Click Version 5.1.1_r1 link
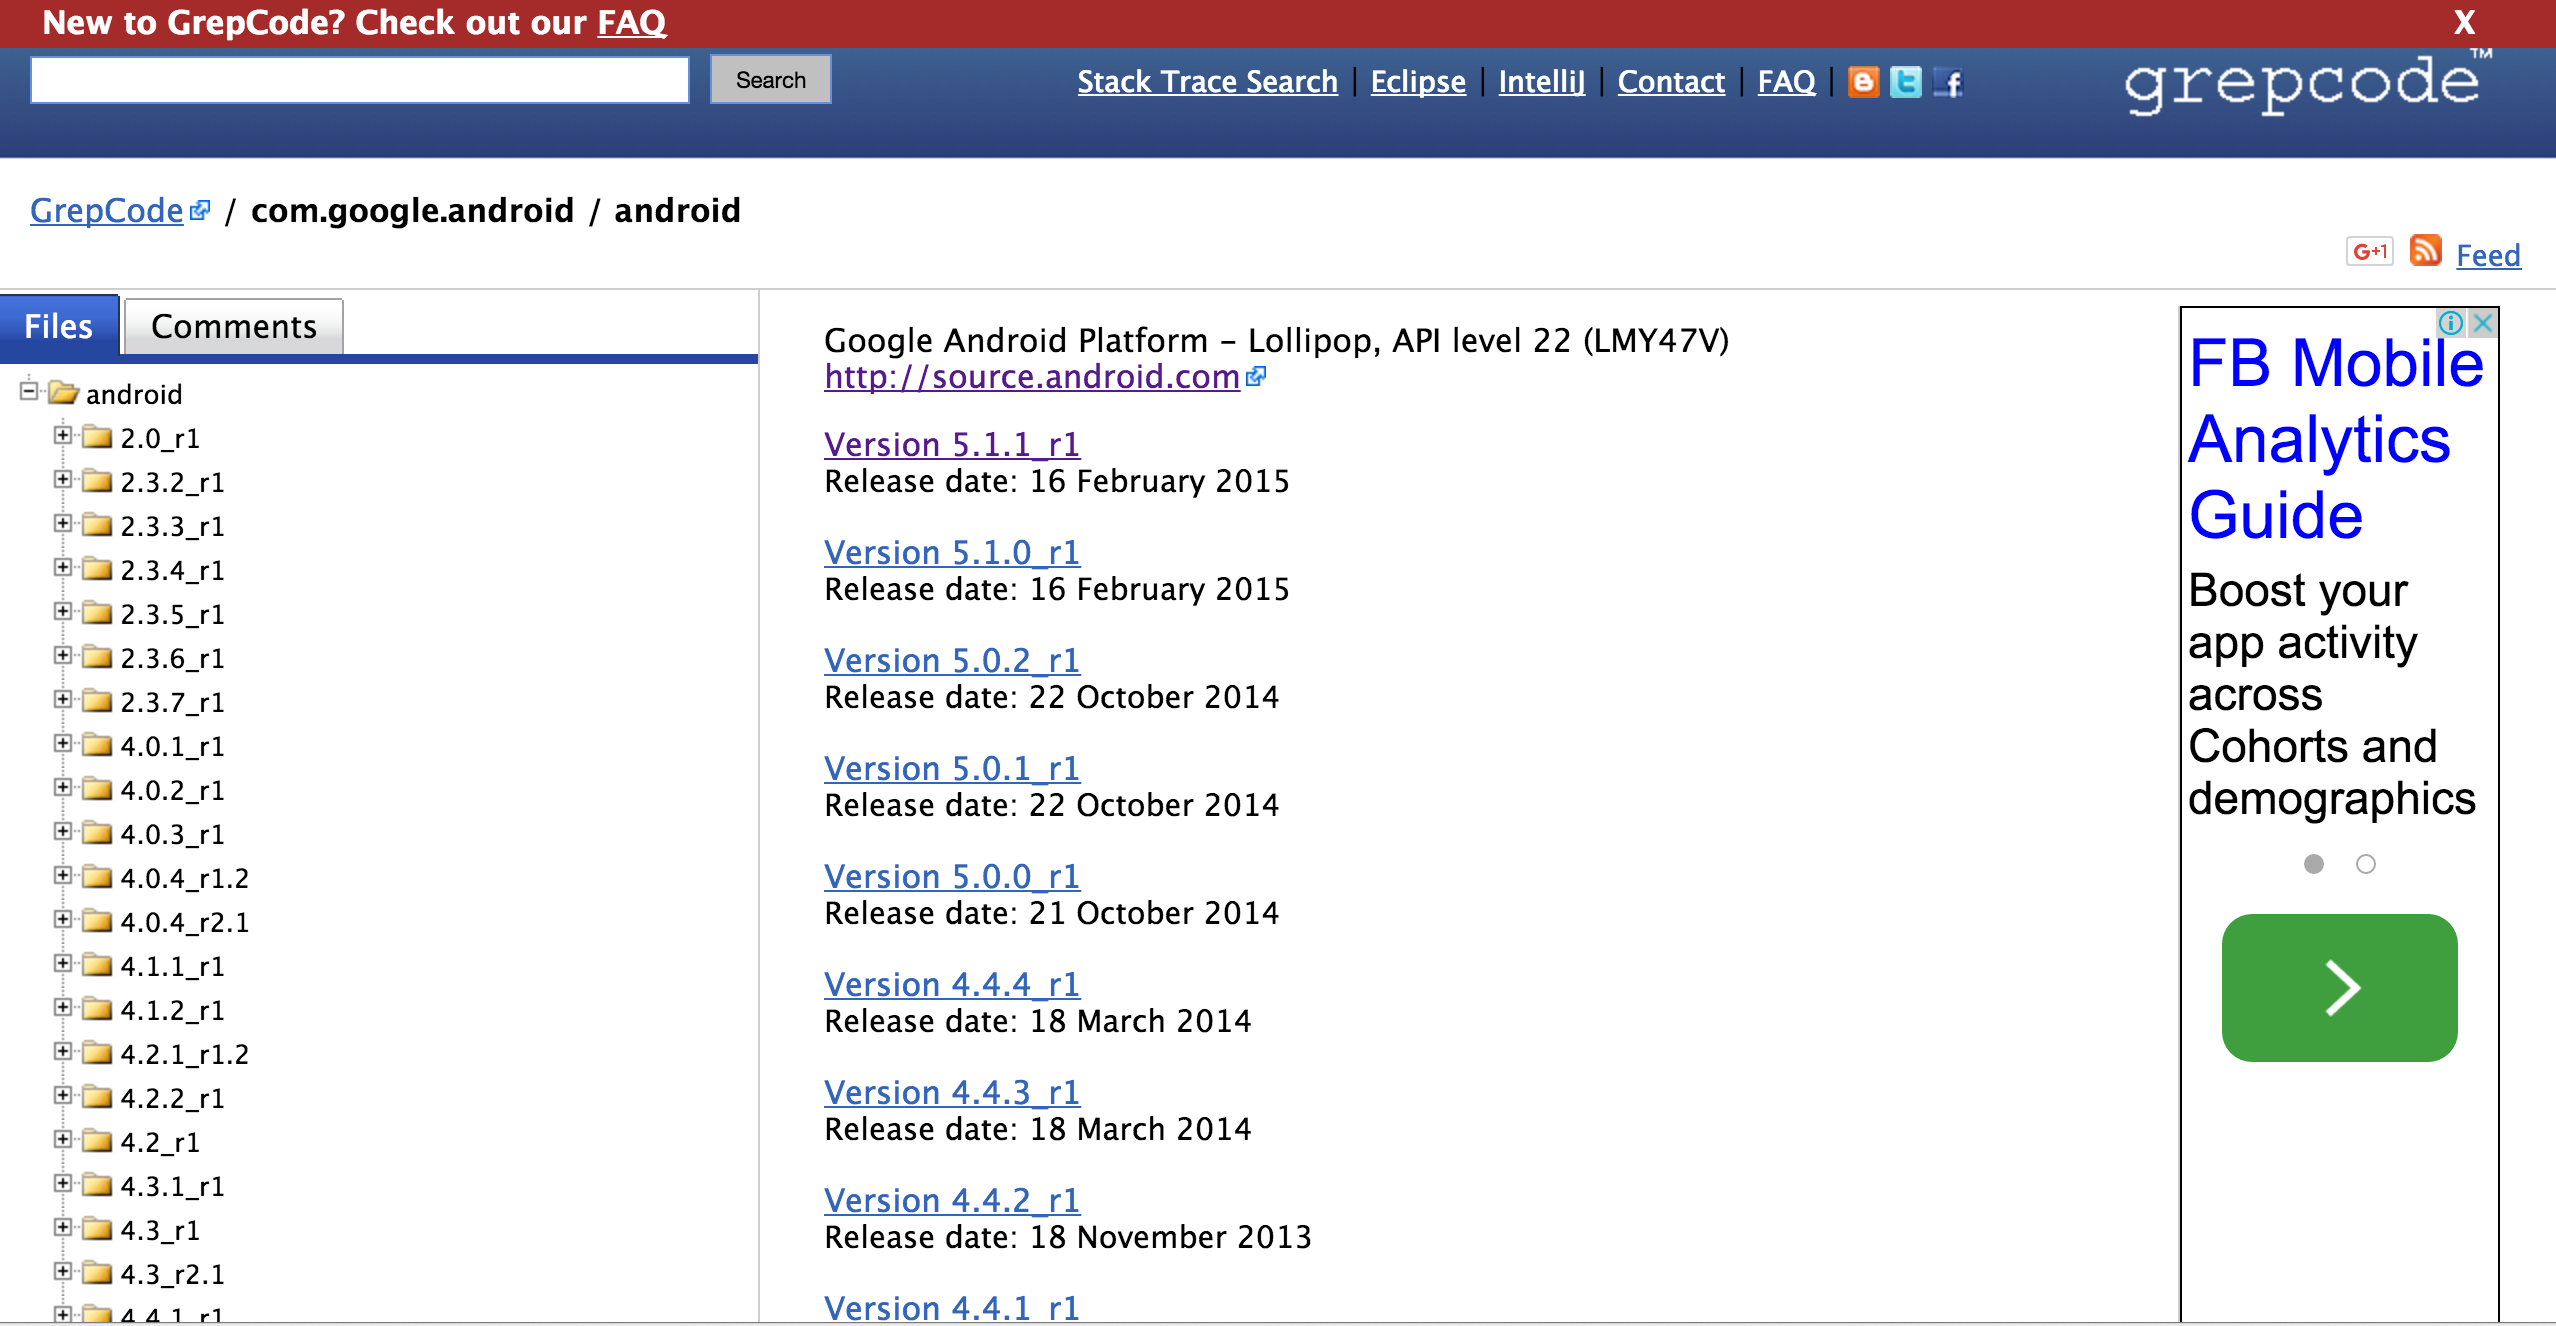 [953, 443]
